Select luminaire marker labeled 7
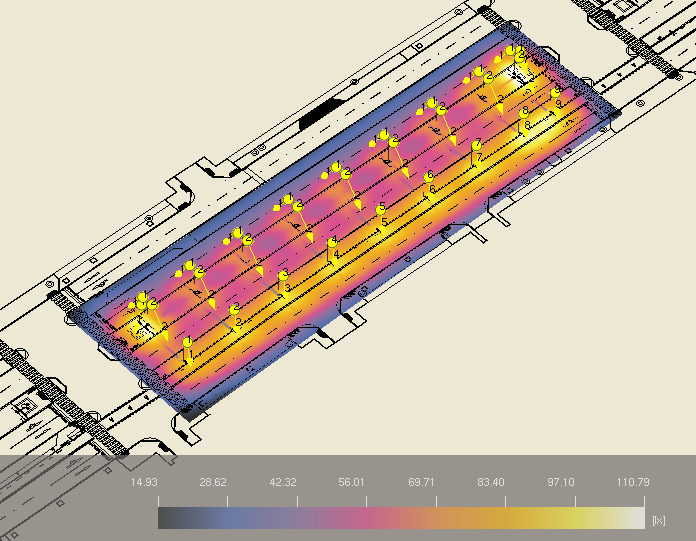The image size is (696, 541). (477, 145)
